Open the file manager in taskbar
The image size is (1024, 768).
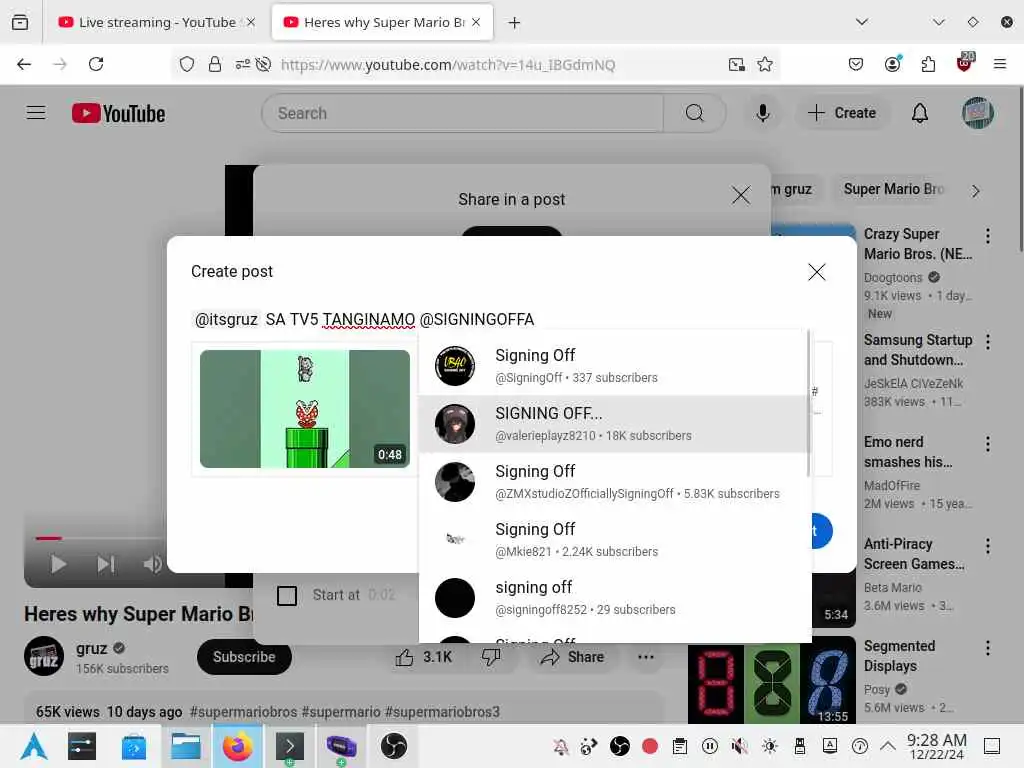[185, 746]
